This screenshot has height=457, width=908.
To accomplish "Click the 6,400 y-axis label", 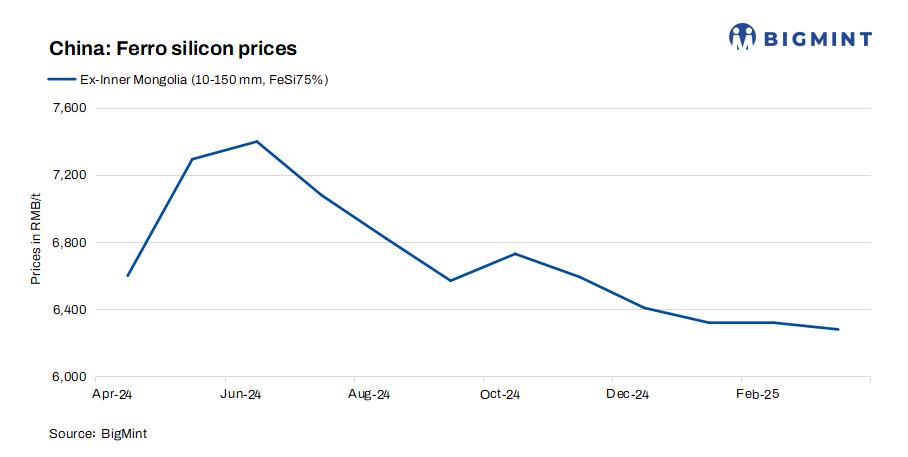I will [69, 310].
